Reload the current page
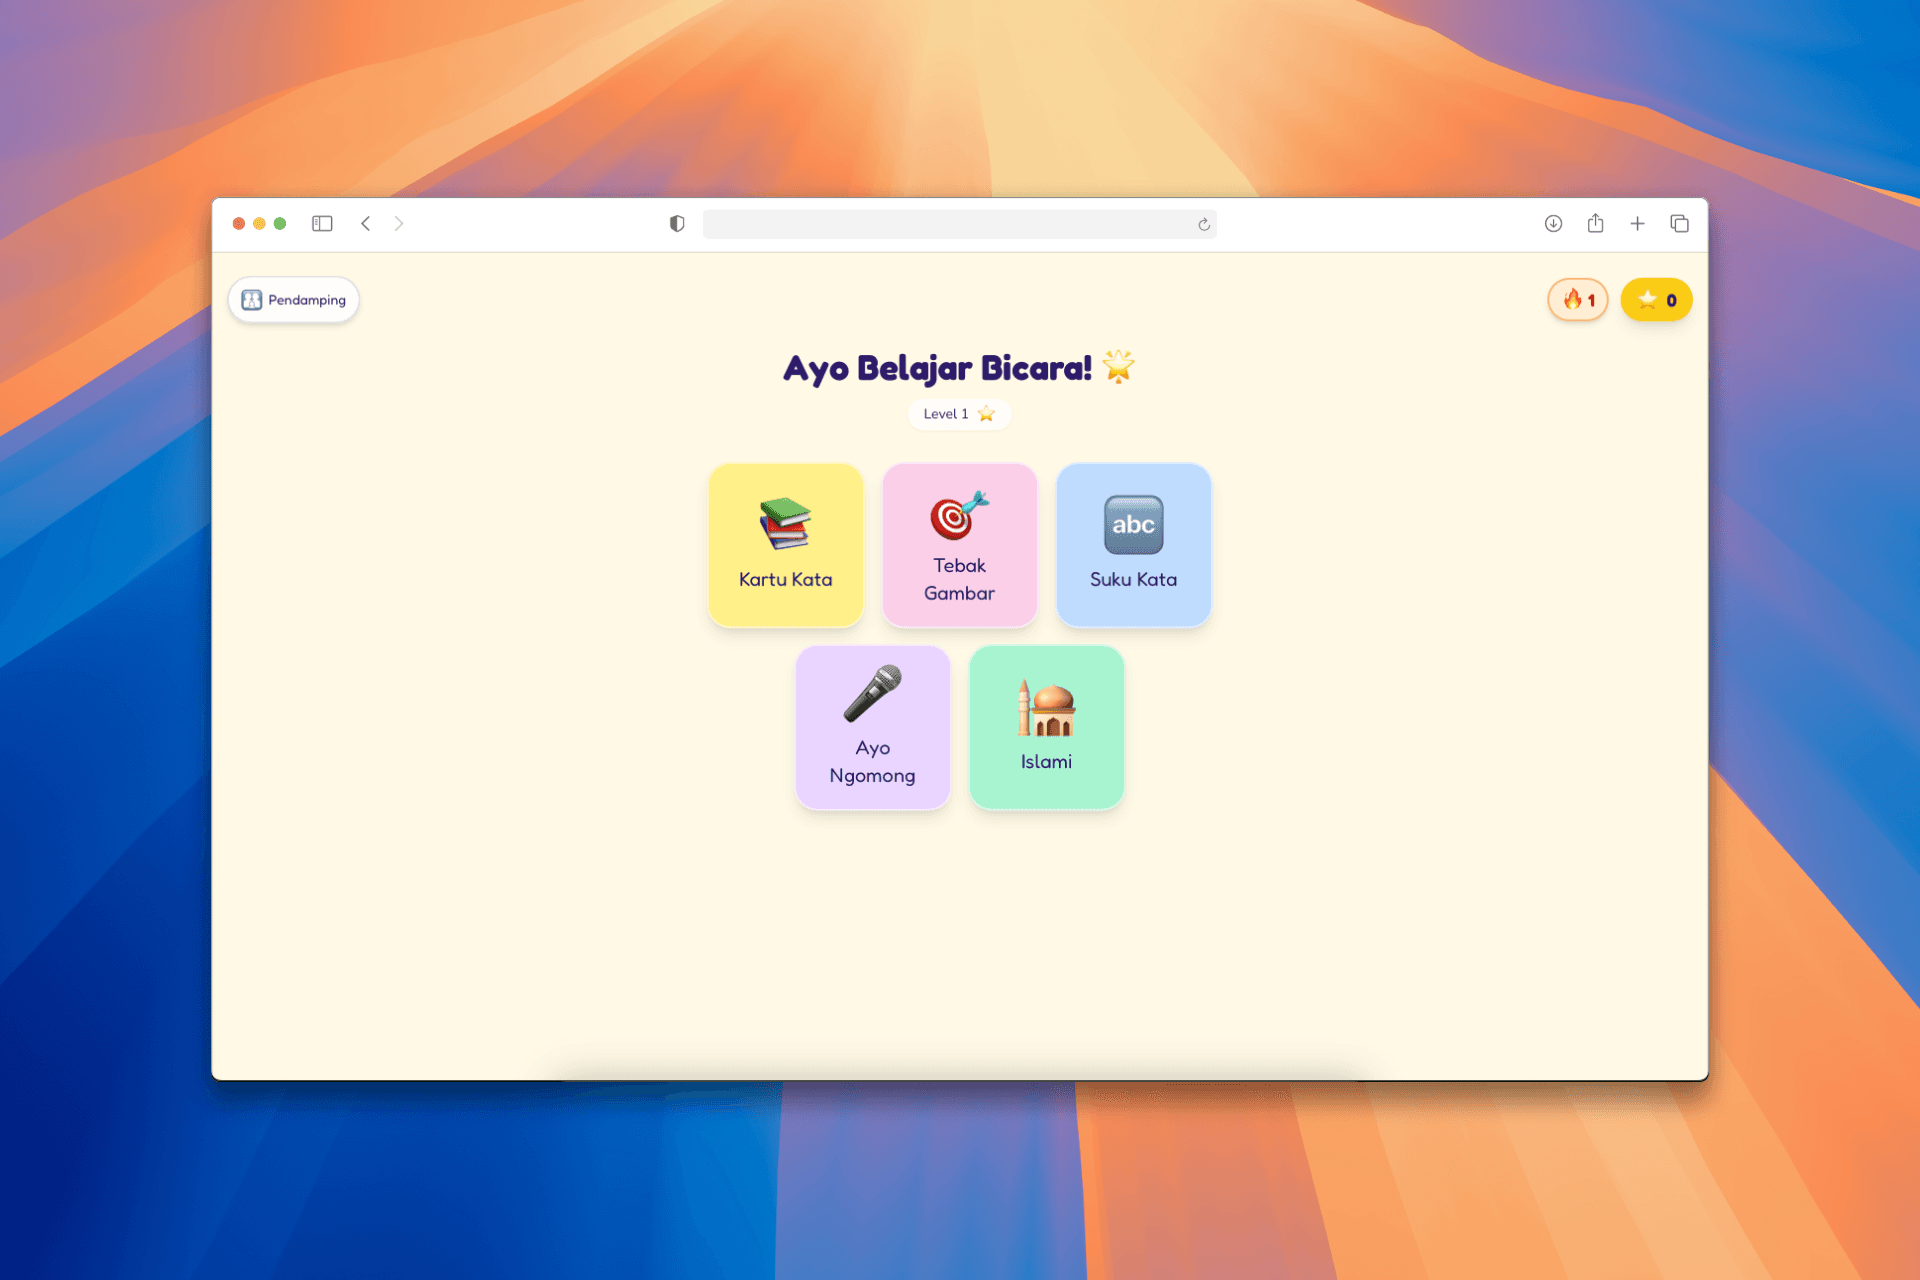1920x1280 pixels. tap(1204, 224)
